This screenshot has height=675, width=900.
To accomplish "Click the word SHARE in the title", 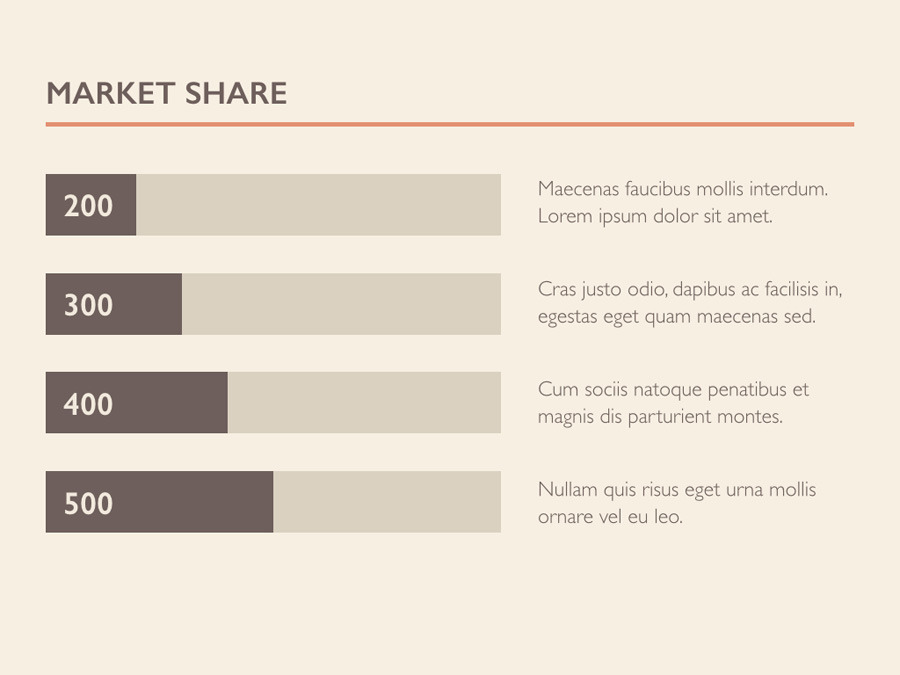I will 236,94.
